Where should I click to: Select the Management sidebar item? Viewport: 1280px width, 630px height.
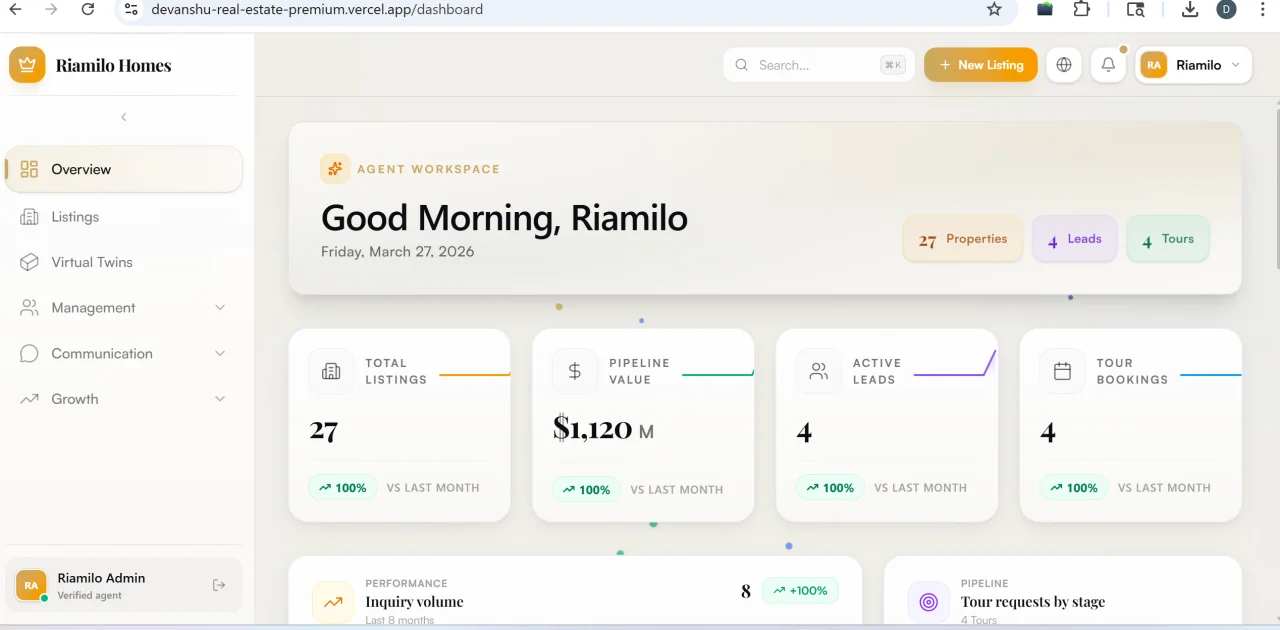125,308
